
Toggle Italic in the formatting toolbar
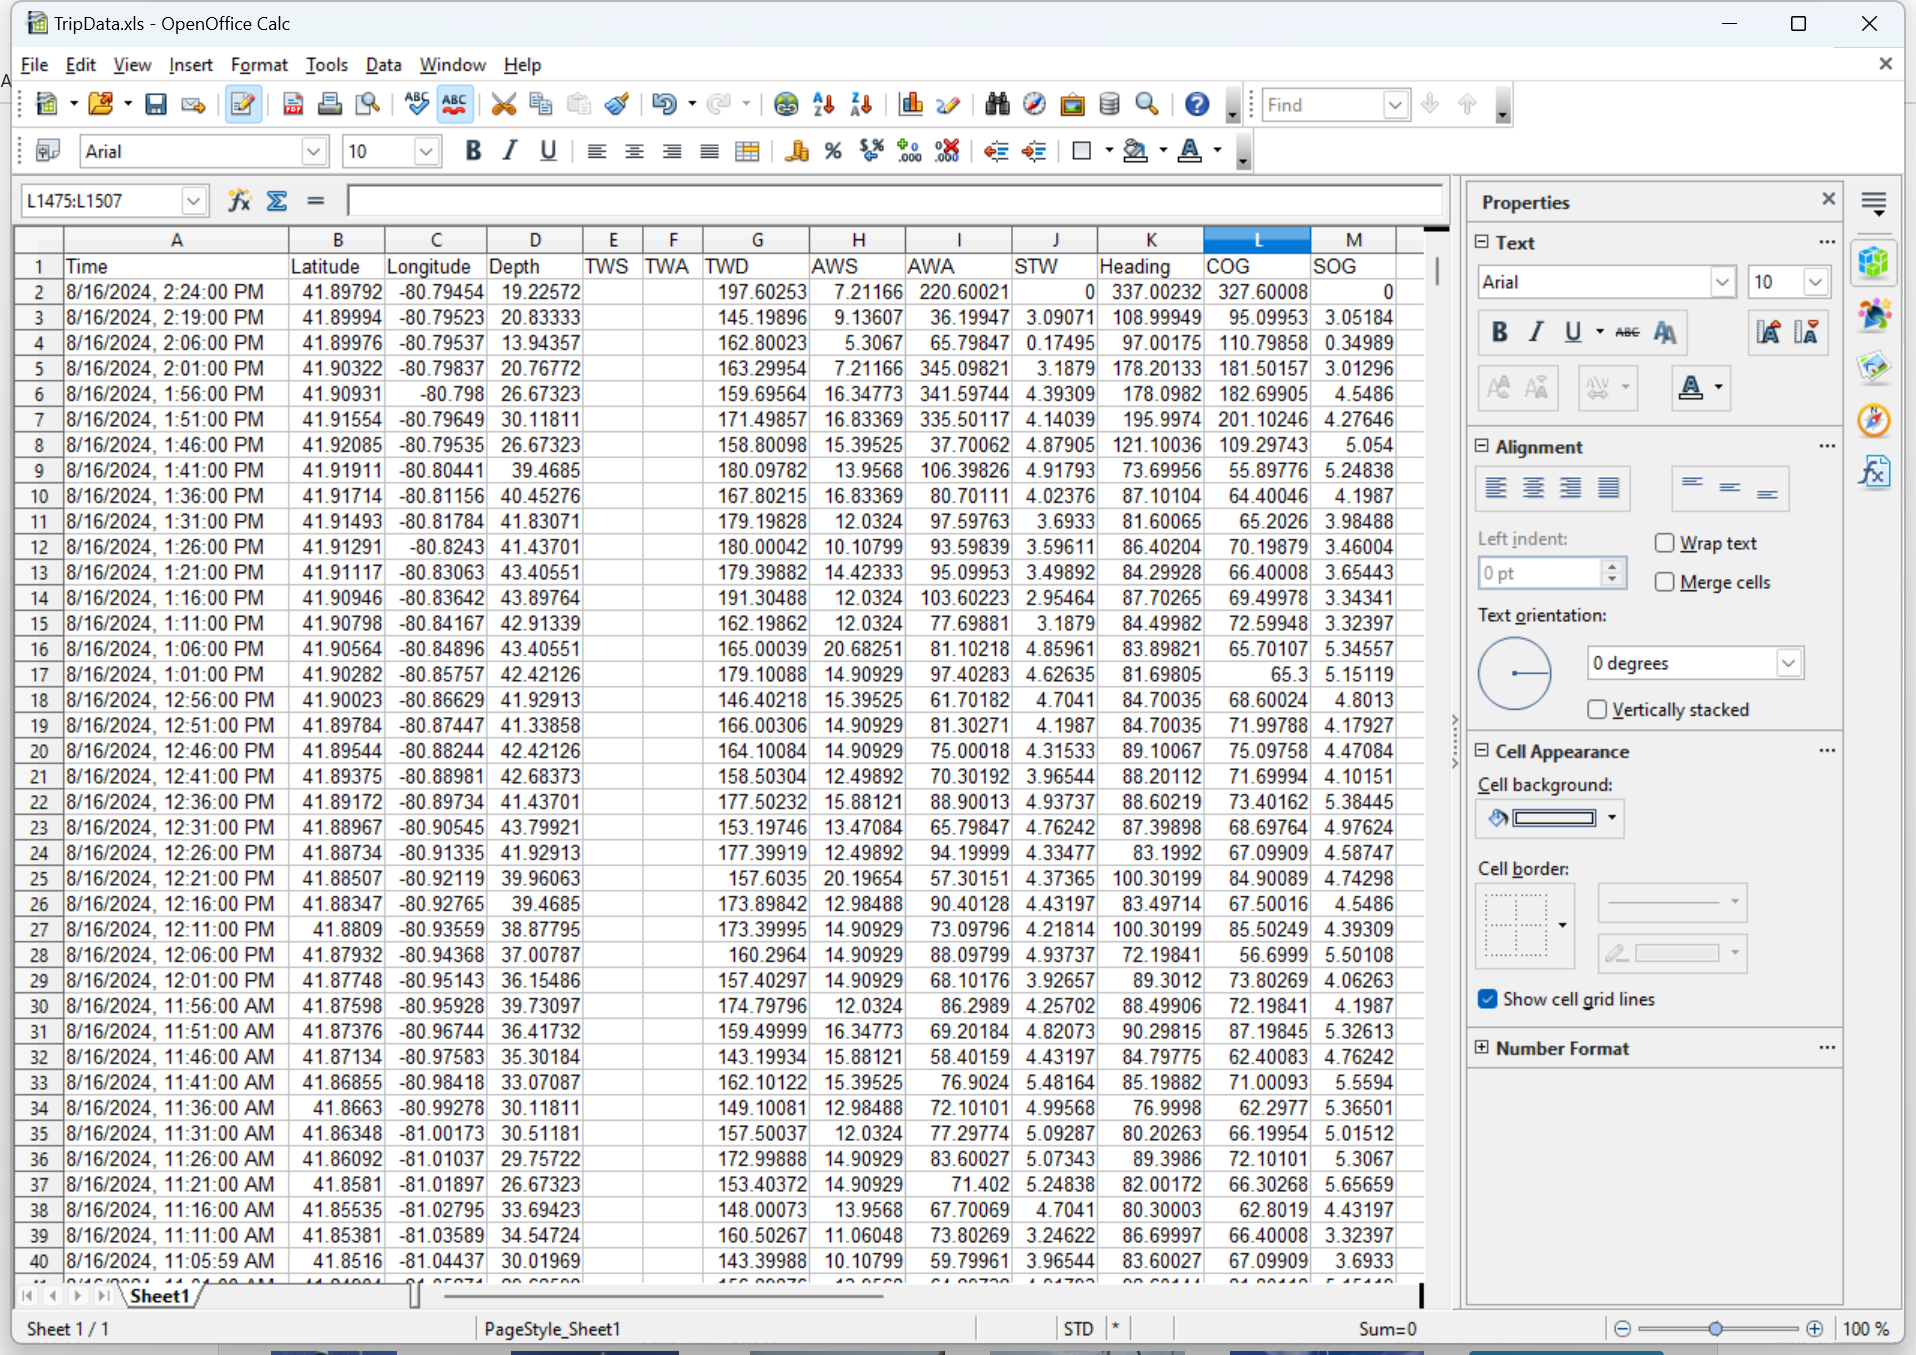tap(510, 151)
